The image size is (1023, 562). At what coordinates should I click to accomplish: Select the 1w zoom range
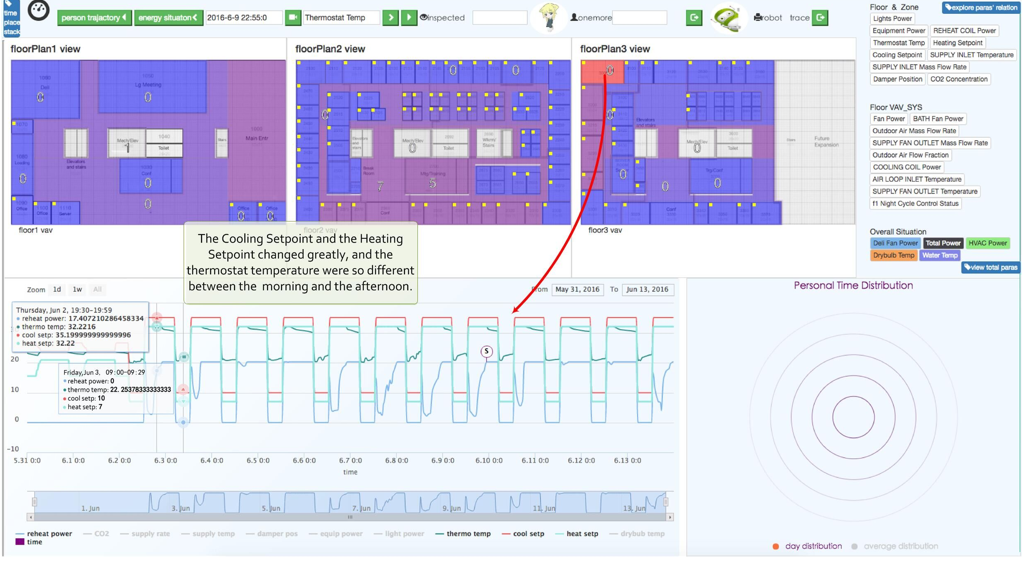77,289
